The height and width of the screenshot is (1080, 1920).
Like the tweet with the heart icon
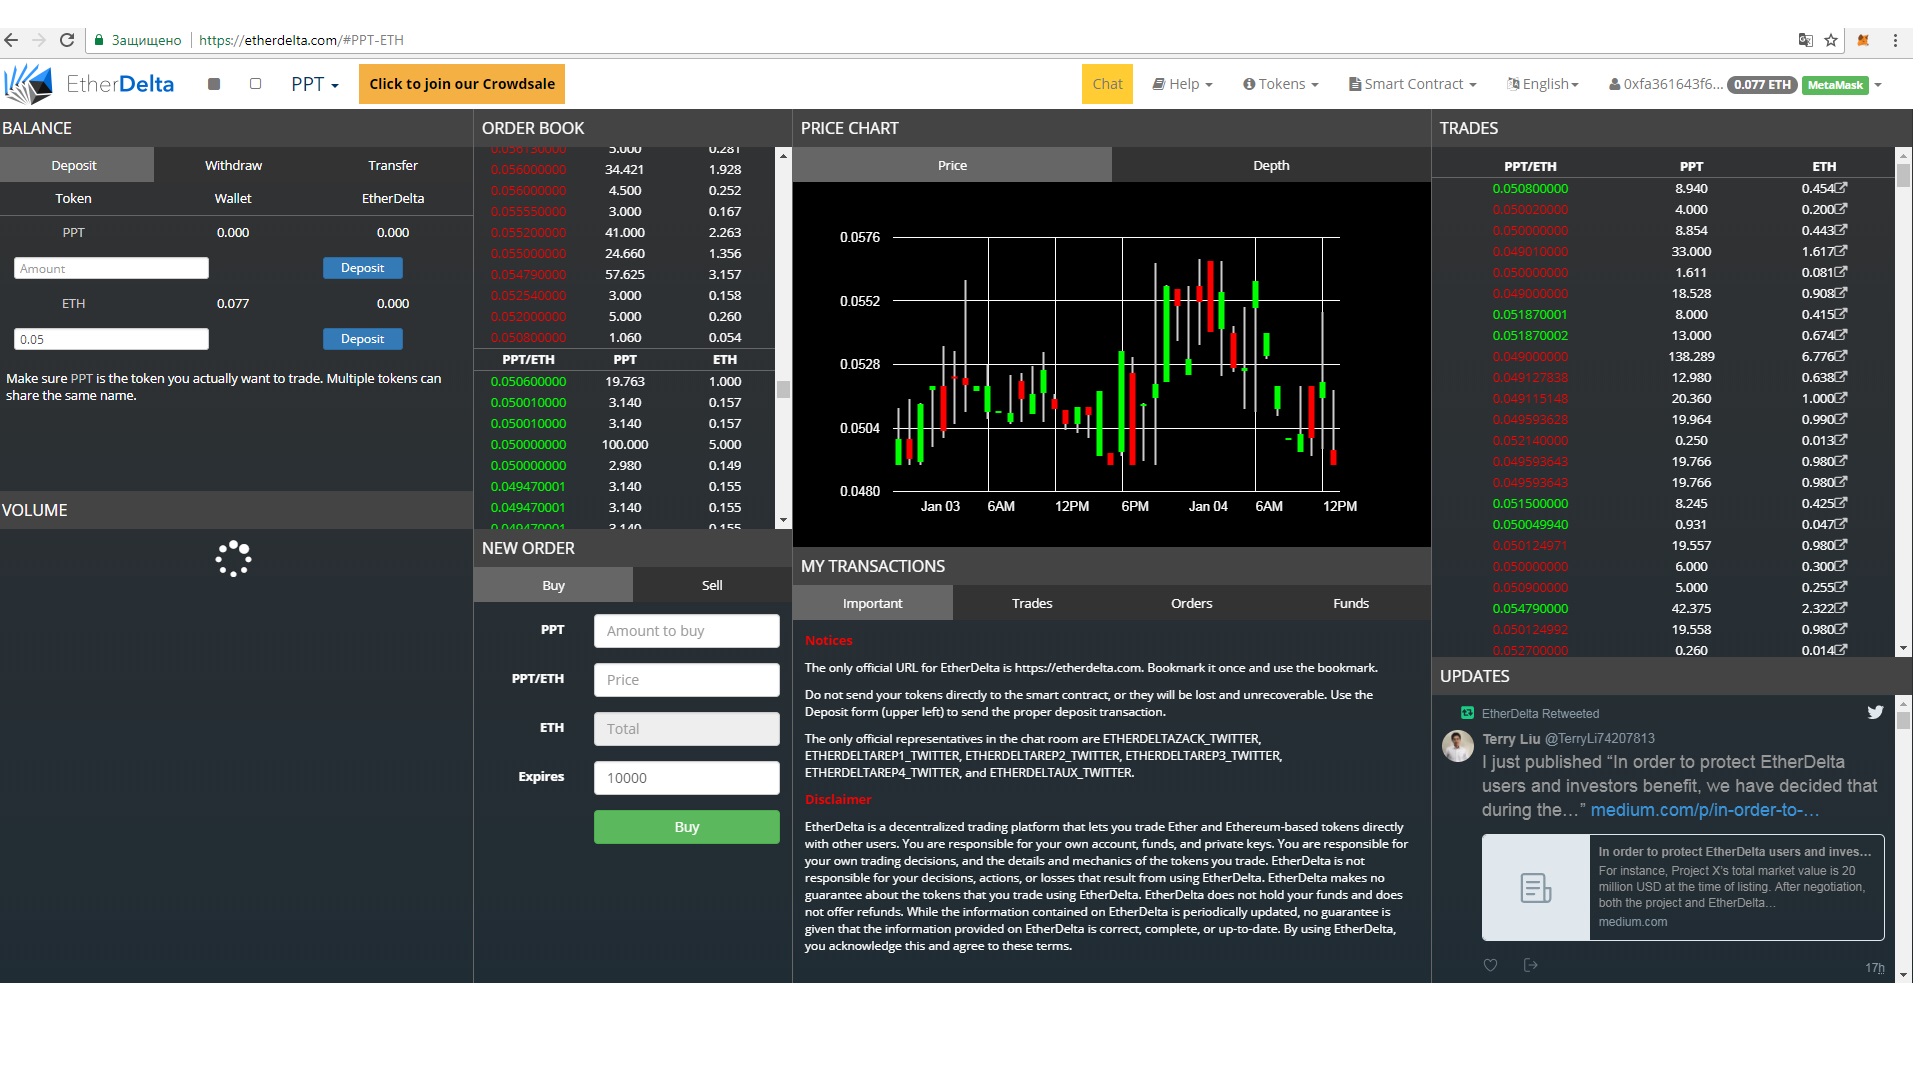(x=1490, y=965)
